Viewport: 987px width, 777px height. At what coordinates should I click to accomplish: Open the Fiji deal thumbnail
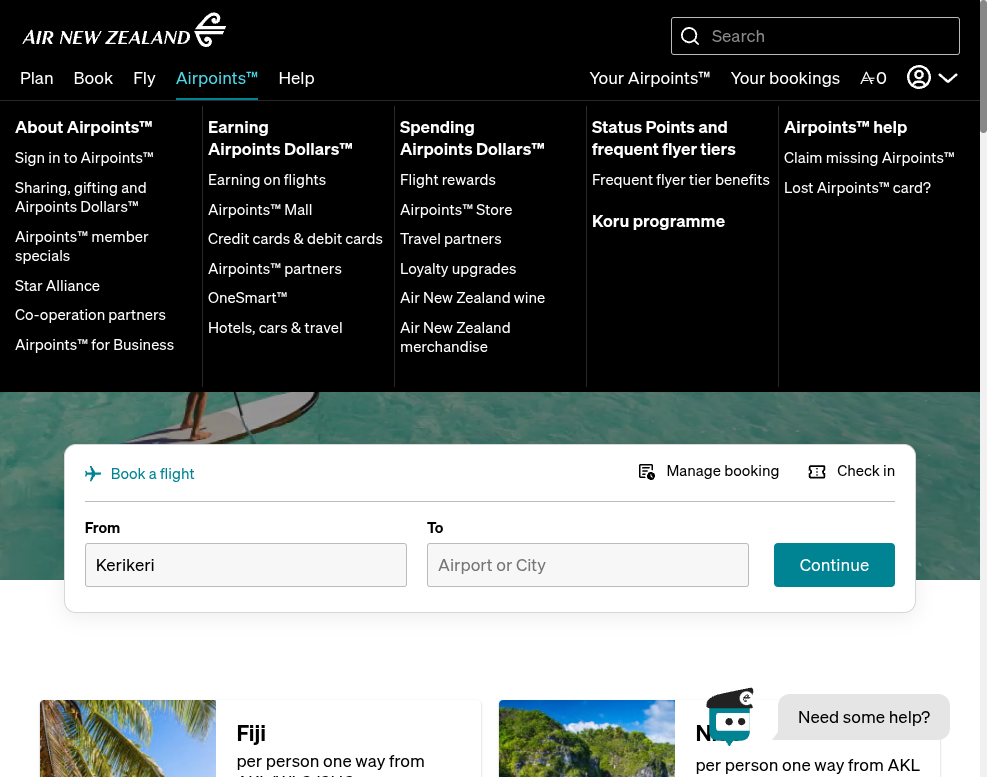click(128, 738)
